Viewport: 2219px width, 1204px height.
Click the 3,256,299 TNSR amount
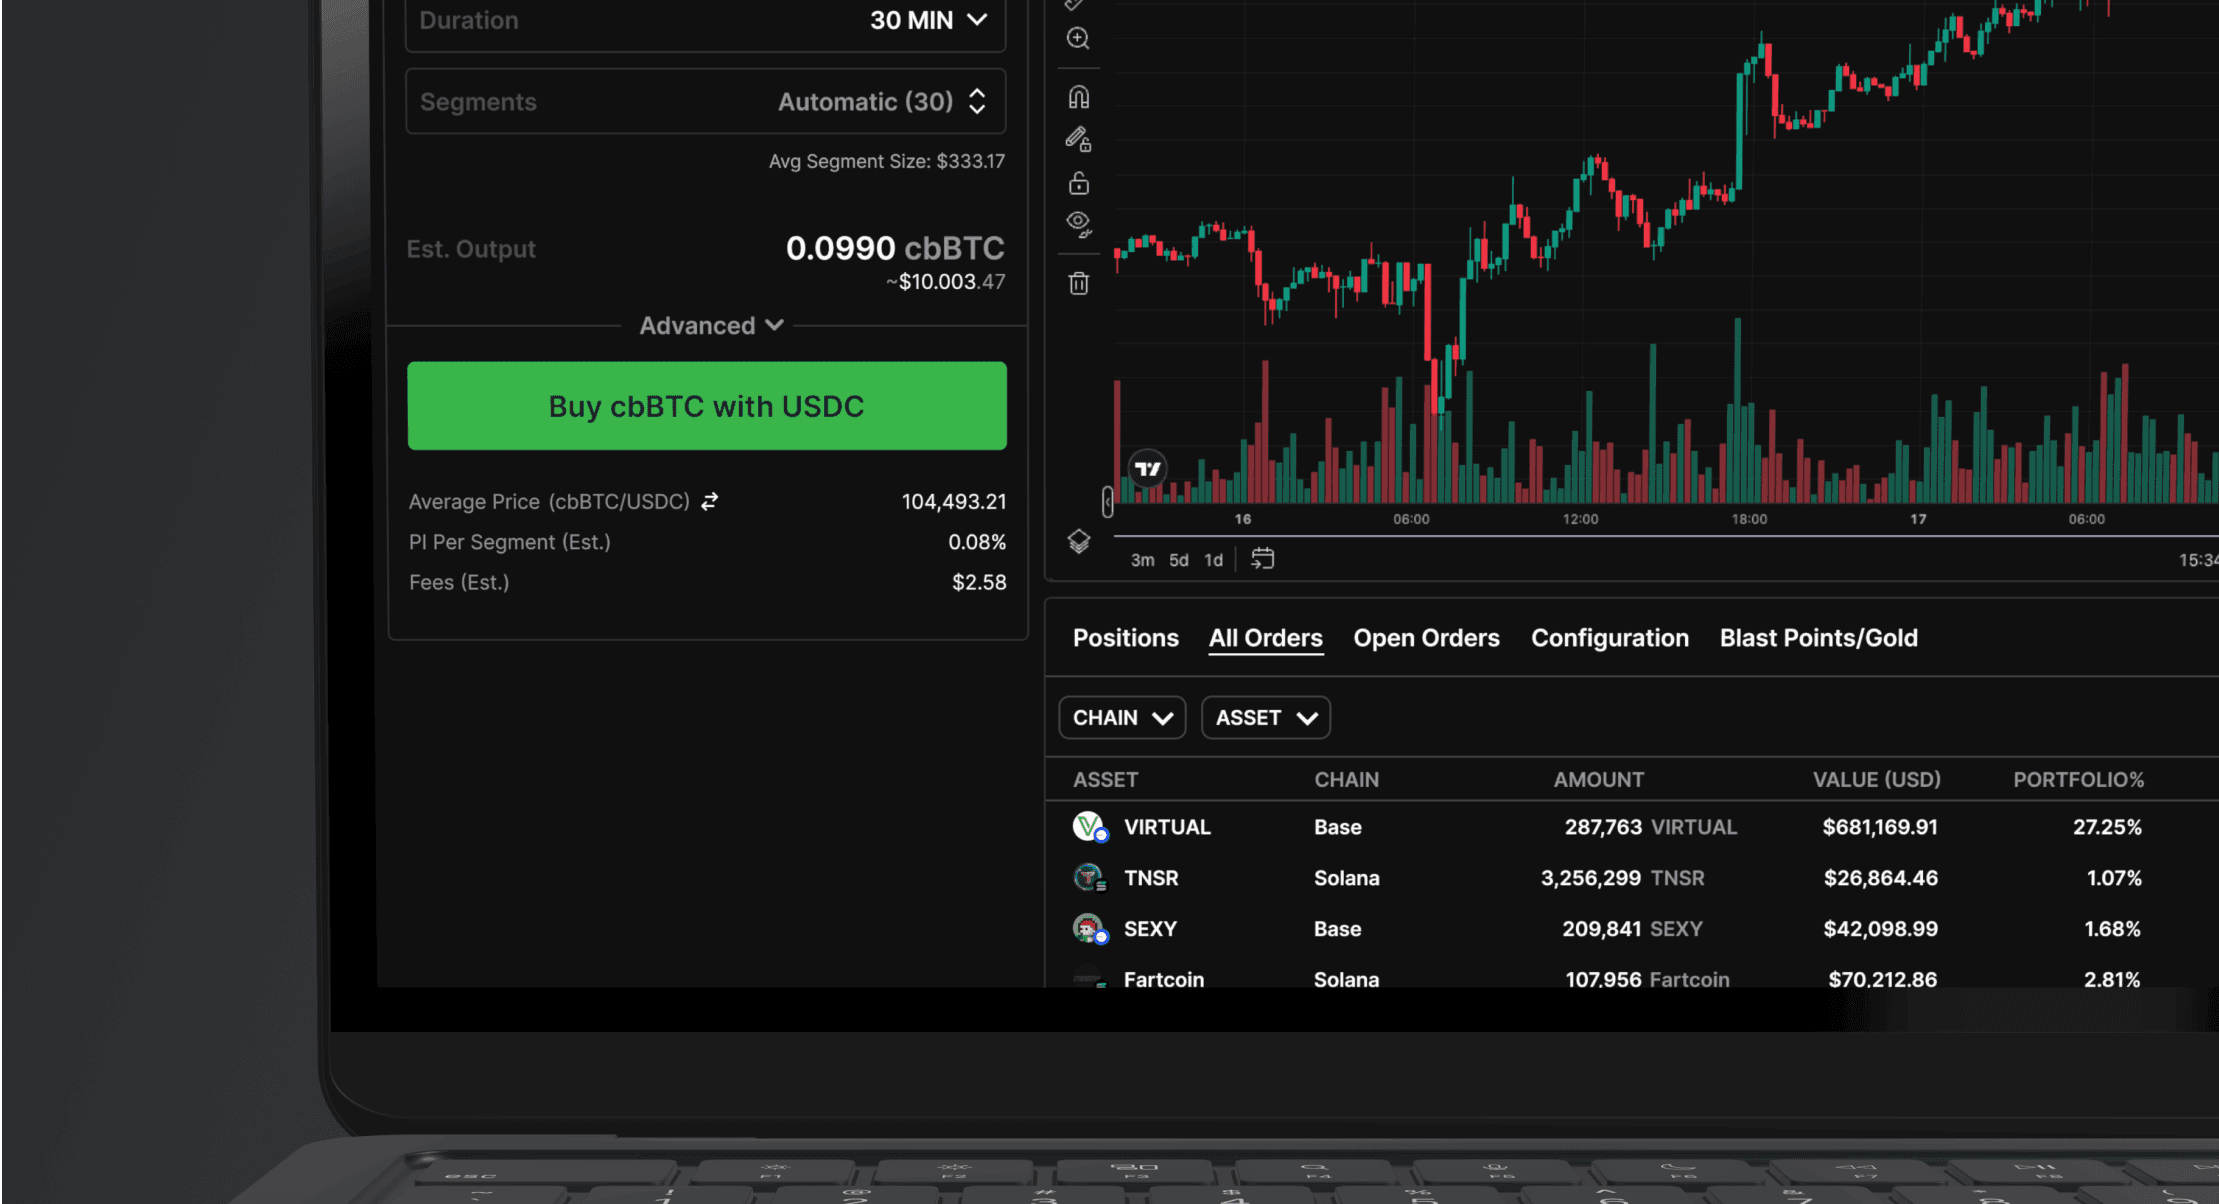(x=1622, y=878)
